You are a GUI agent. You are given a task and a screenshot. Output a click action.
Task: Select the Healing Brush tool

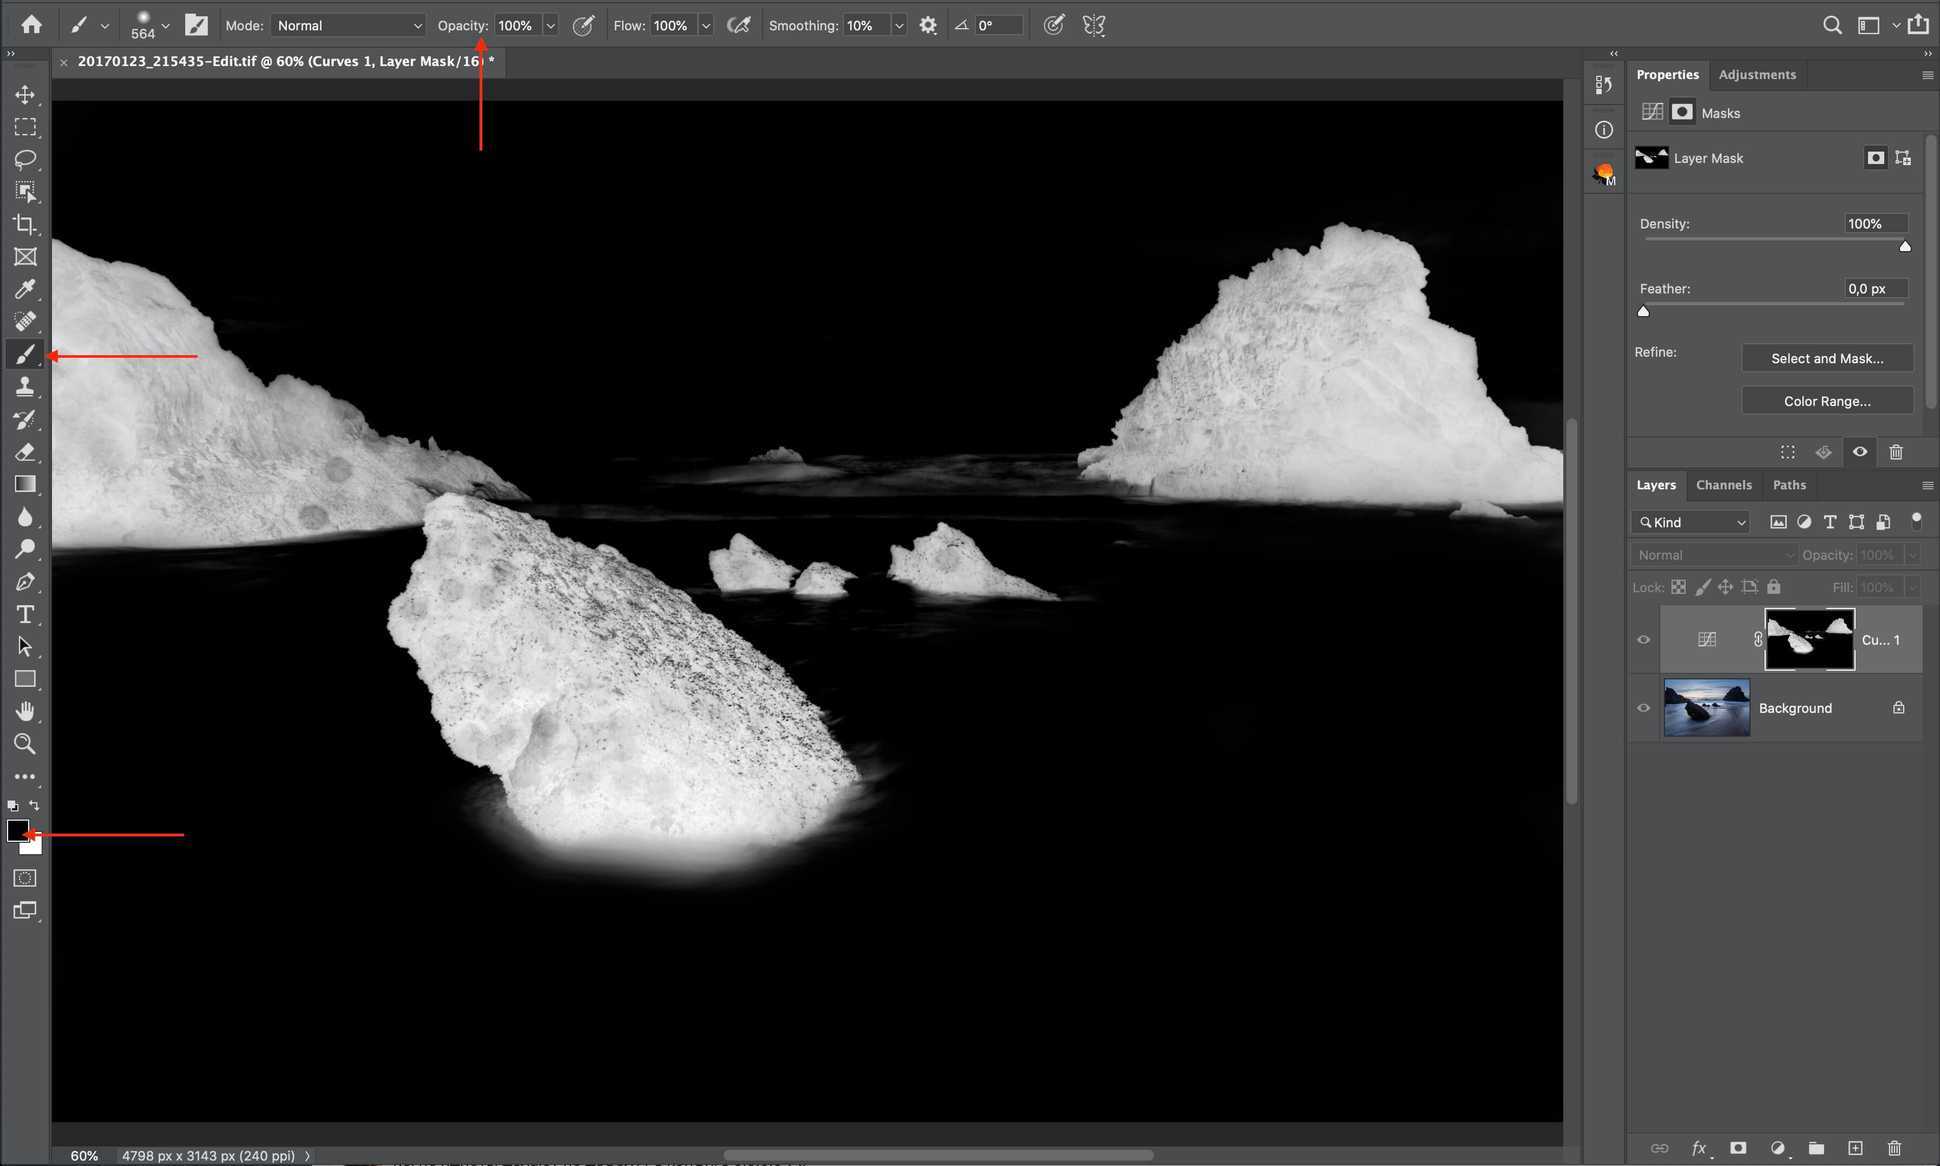click(25, 321)
